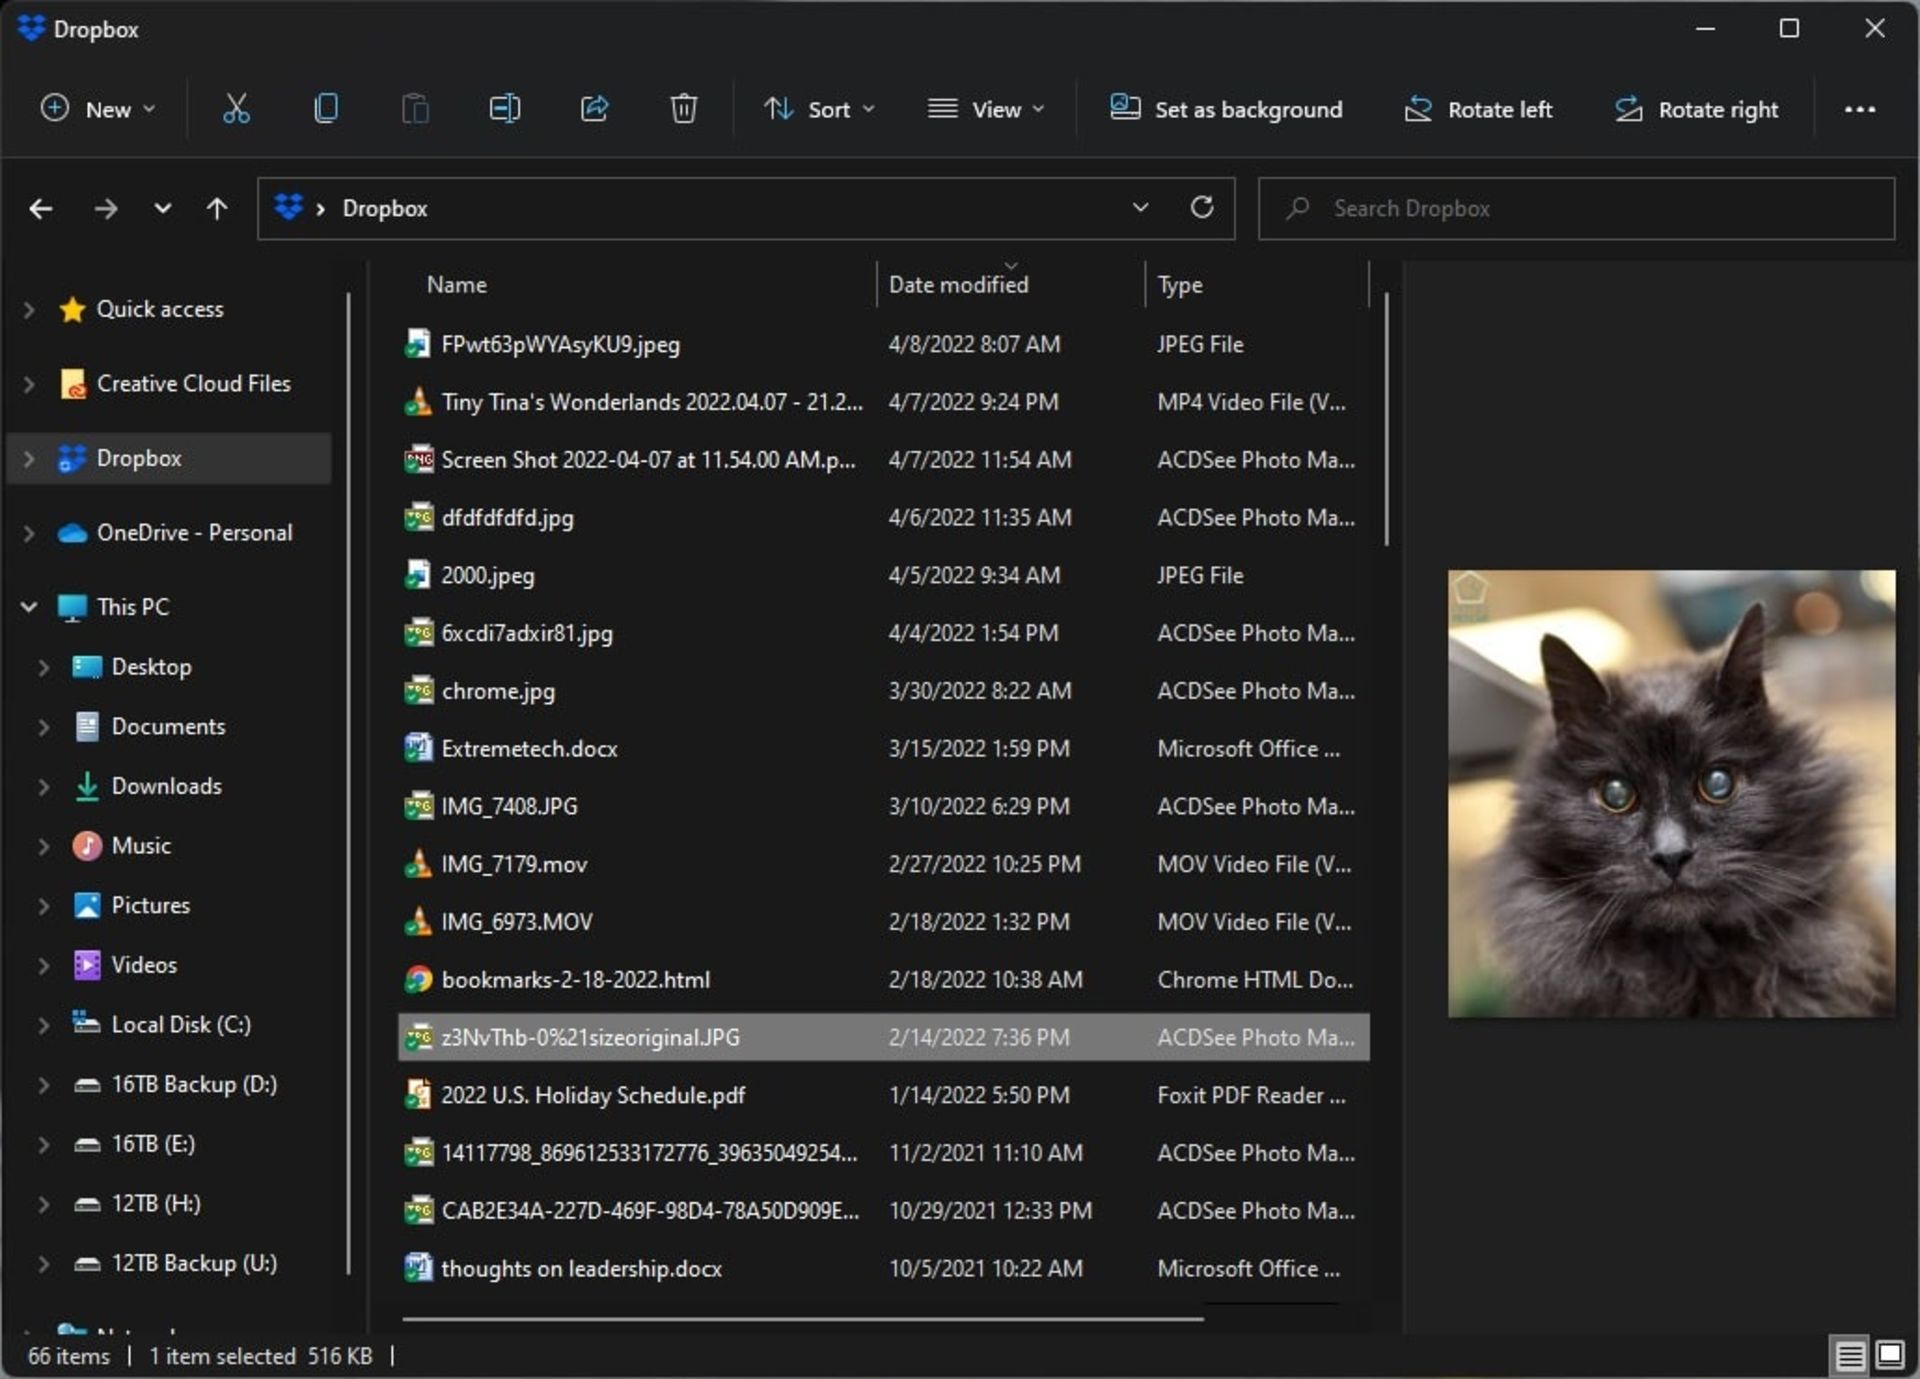The image size is (1920, 1379).
Task: Click the Delete trash can icon
Action: pos(683,109)
